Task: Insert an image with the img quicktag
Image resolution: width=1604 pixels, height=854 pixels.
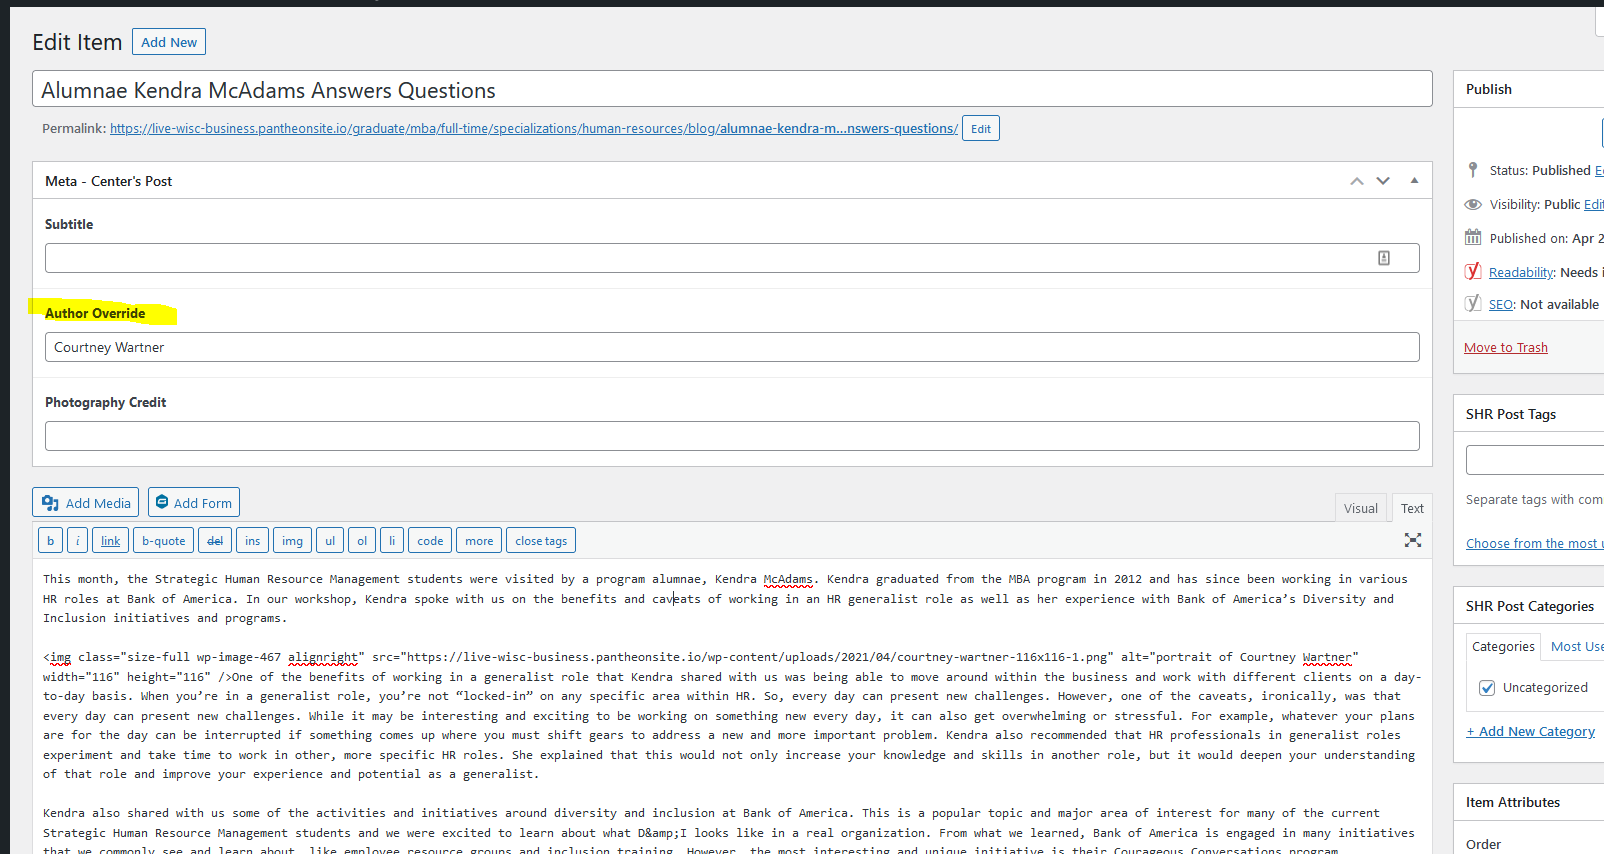Action: 292,541
